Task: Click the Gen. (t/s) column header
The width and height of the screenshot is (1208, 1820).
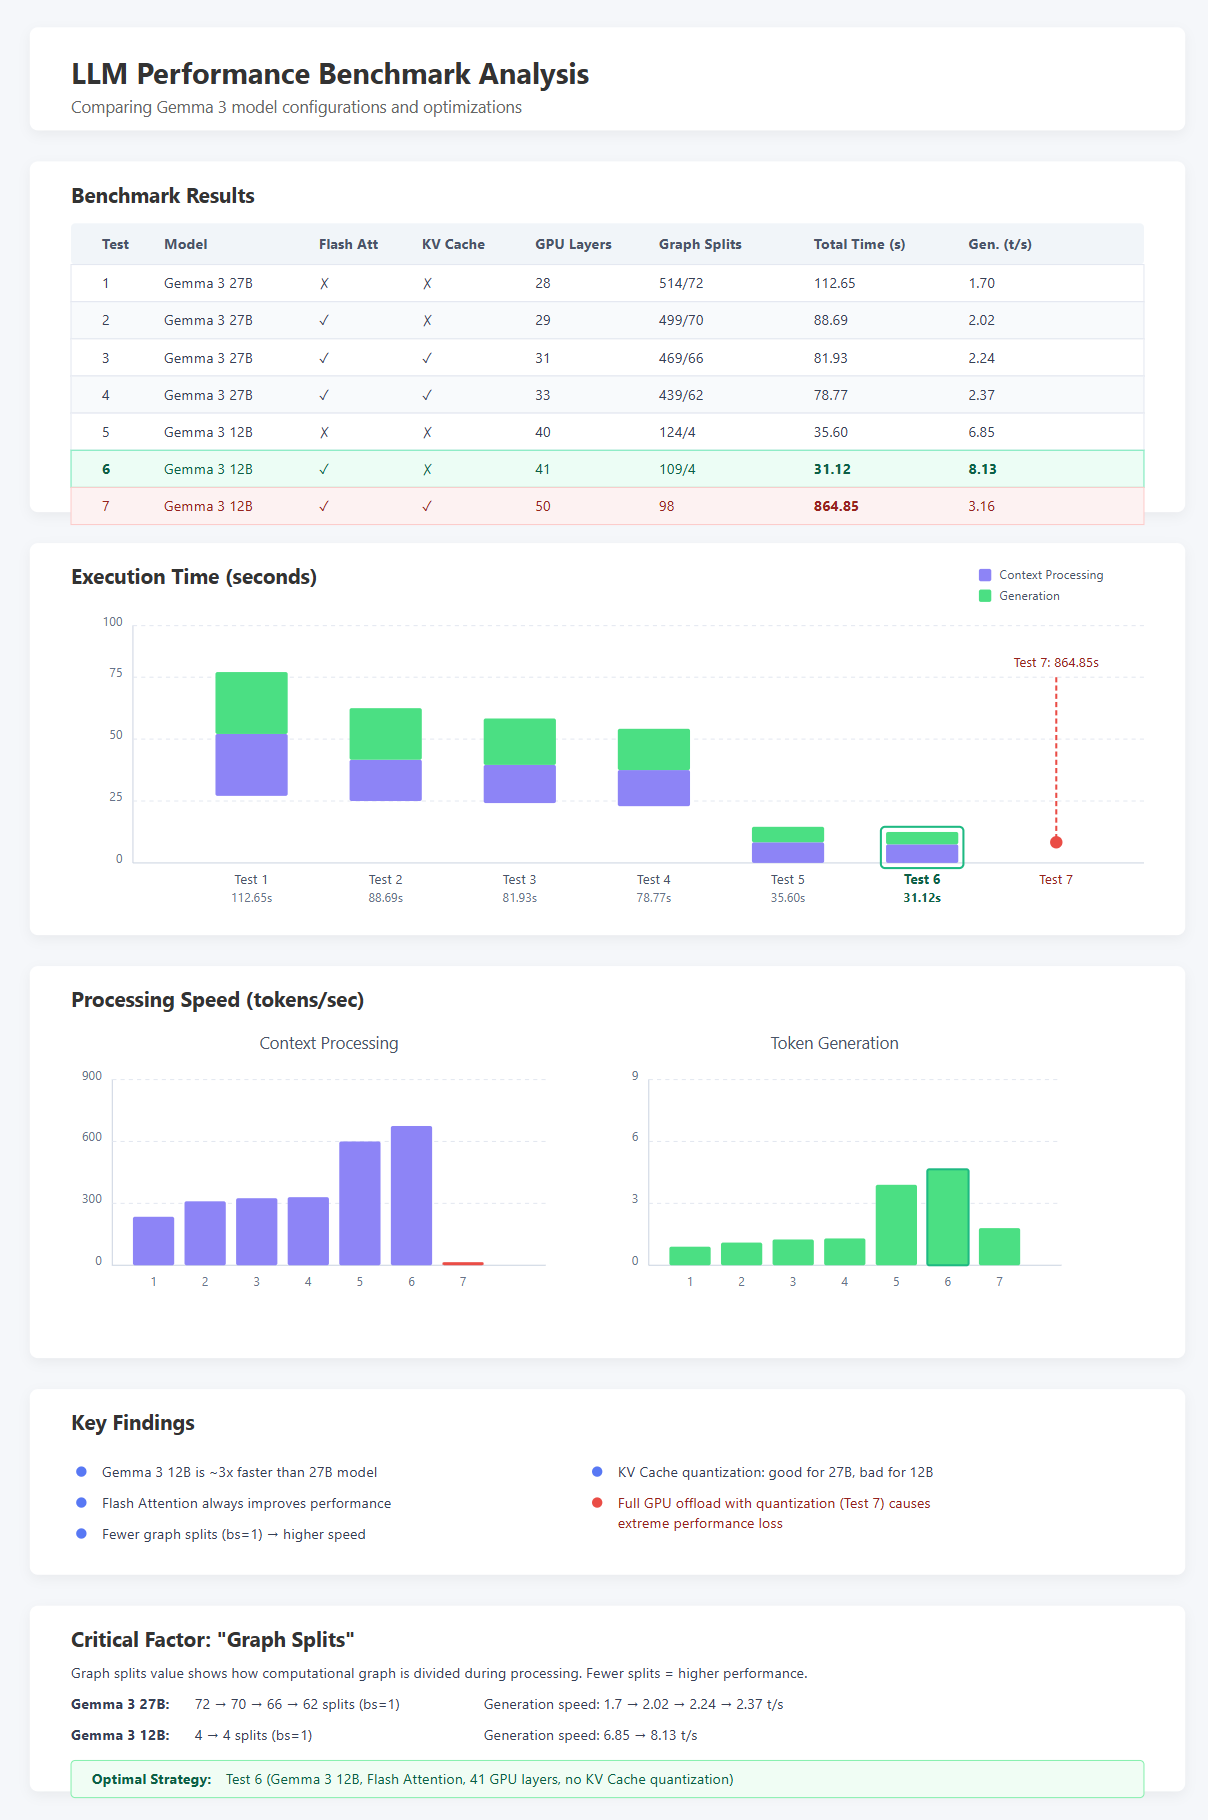Action: click(1000, 244)
